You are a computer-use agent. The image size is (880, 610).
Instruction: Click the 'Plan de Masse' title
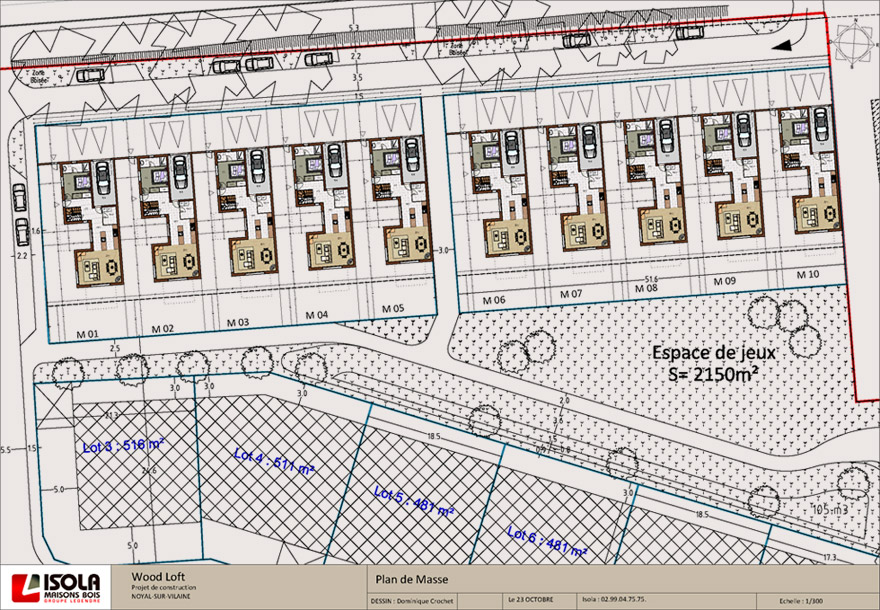click(412, 579)
